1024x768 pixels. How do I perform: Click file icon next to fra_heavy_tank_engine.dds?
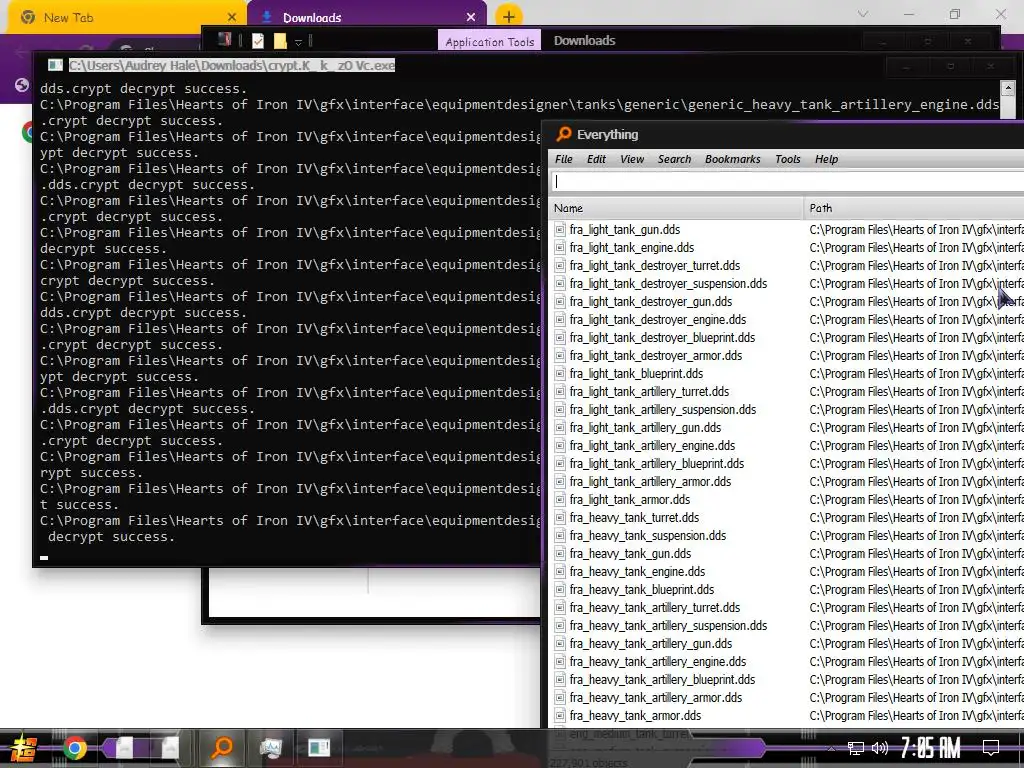[560, 572]
